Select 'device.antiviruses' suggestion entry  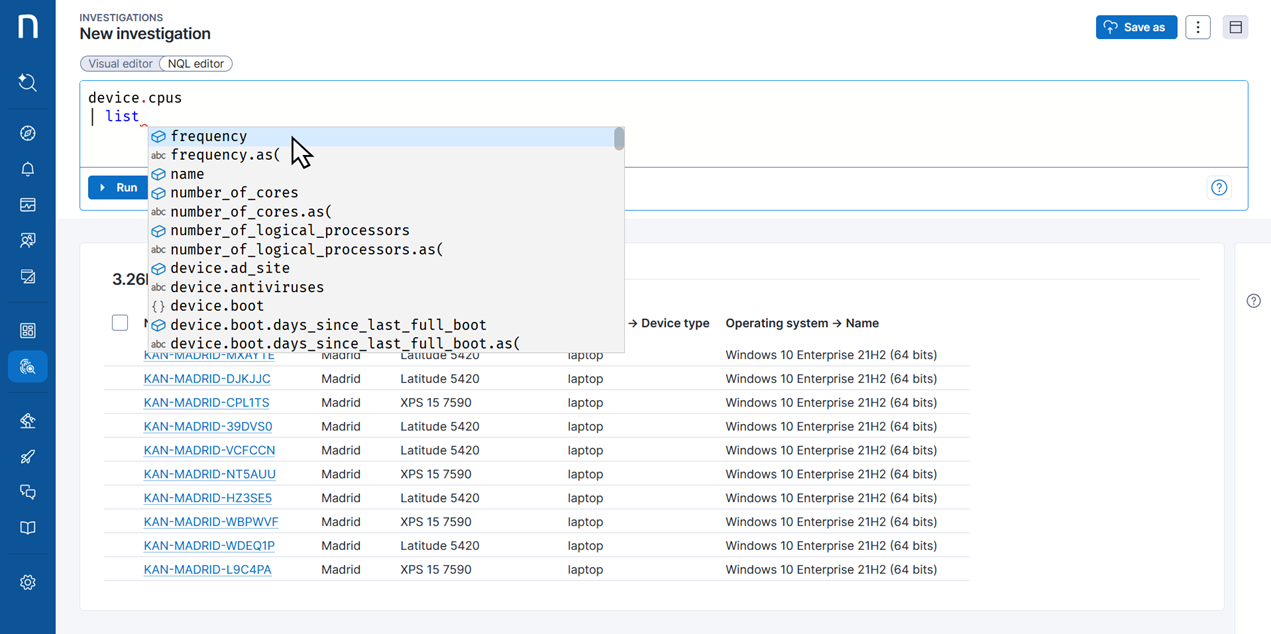pos(247,287)
